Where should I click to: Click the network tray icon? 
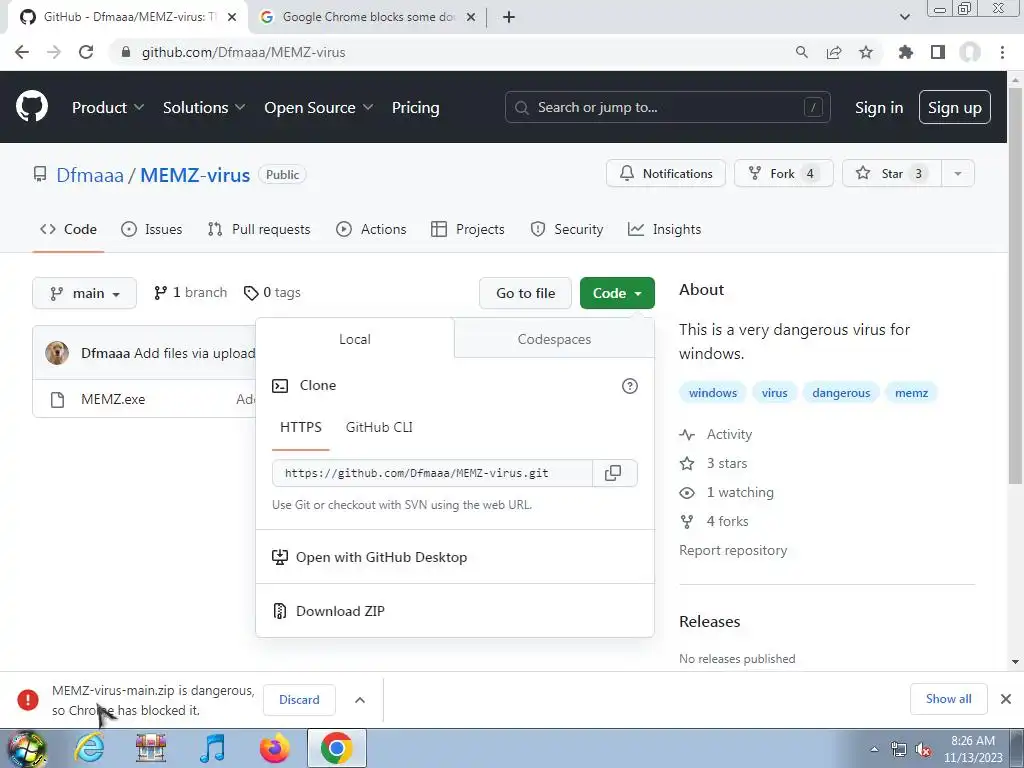(x=899, y=750)
